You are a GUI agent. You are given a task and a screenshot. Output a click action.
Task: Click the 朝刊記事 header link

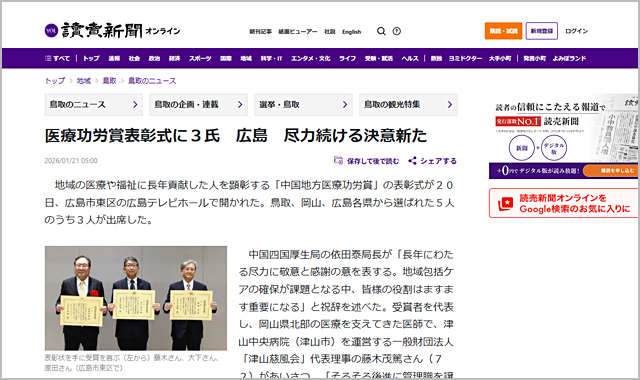[x=260, y=31]
